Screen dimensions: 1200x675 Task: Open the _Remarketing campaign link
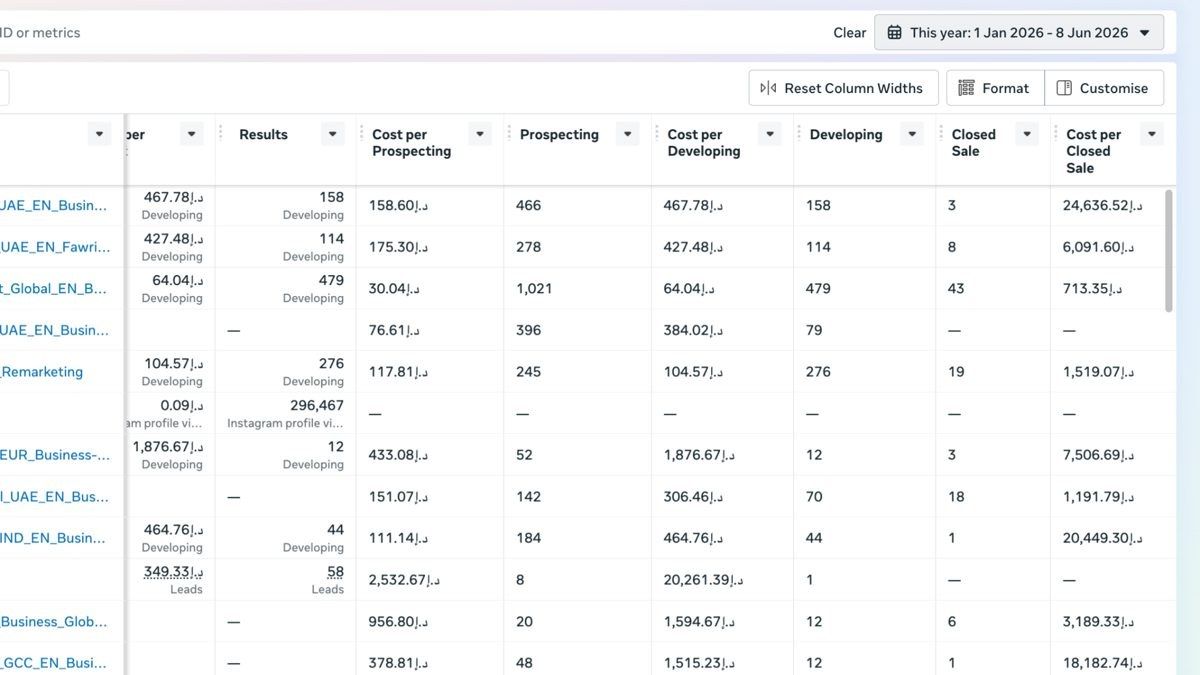click(x=41, y=371)
